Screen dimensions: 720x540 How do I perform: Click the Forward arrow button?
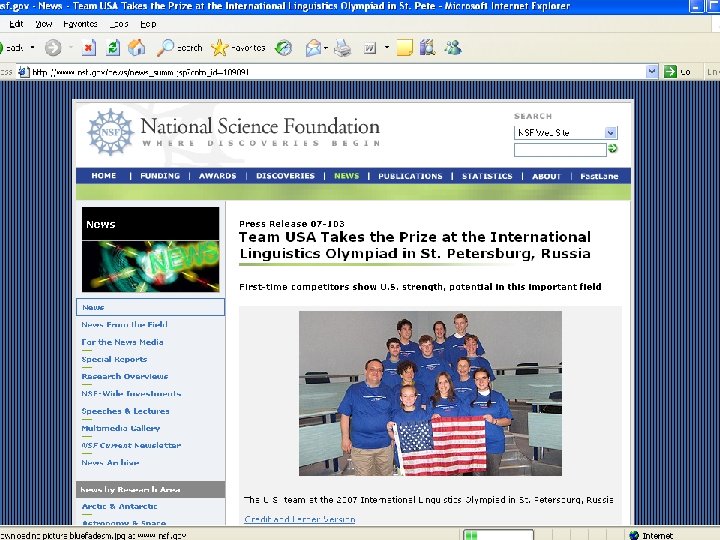53,47
